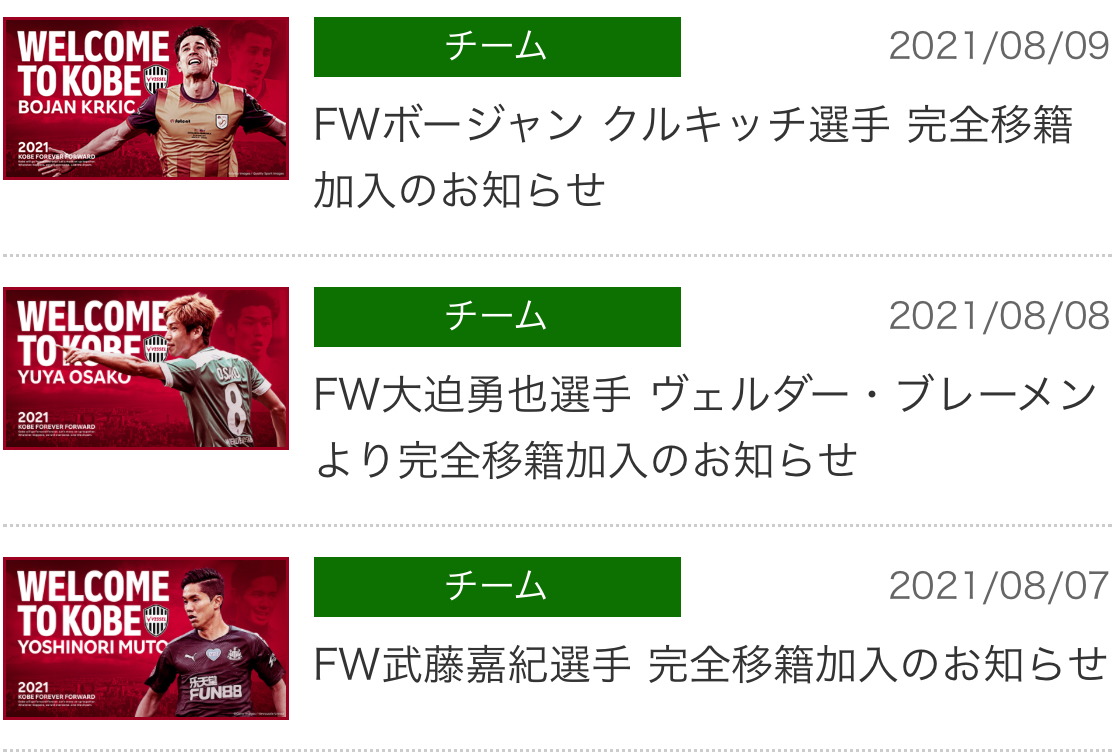This screenshot has width=1114, height=753.
Task: Open the Yoshinori Muto welcome banner thumbnail
Action: (x=146, y=638)
